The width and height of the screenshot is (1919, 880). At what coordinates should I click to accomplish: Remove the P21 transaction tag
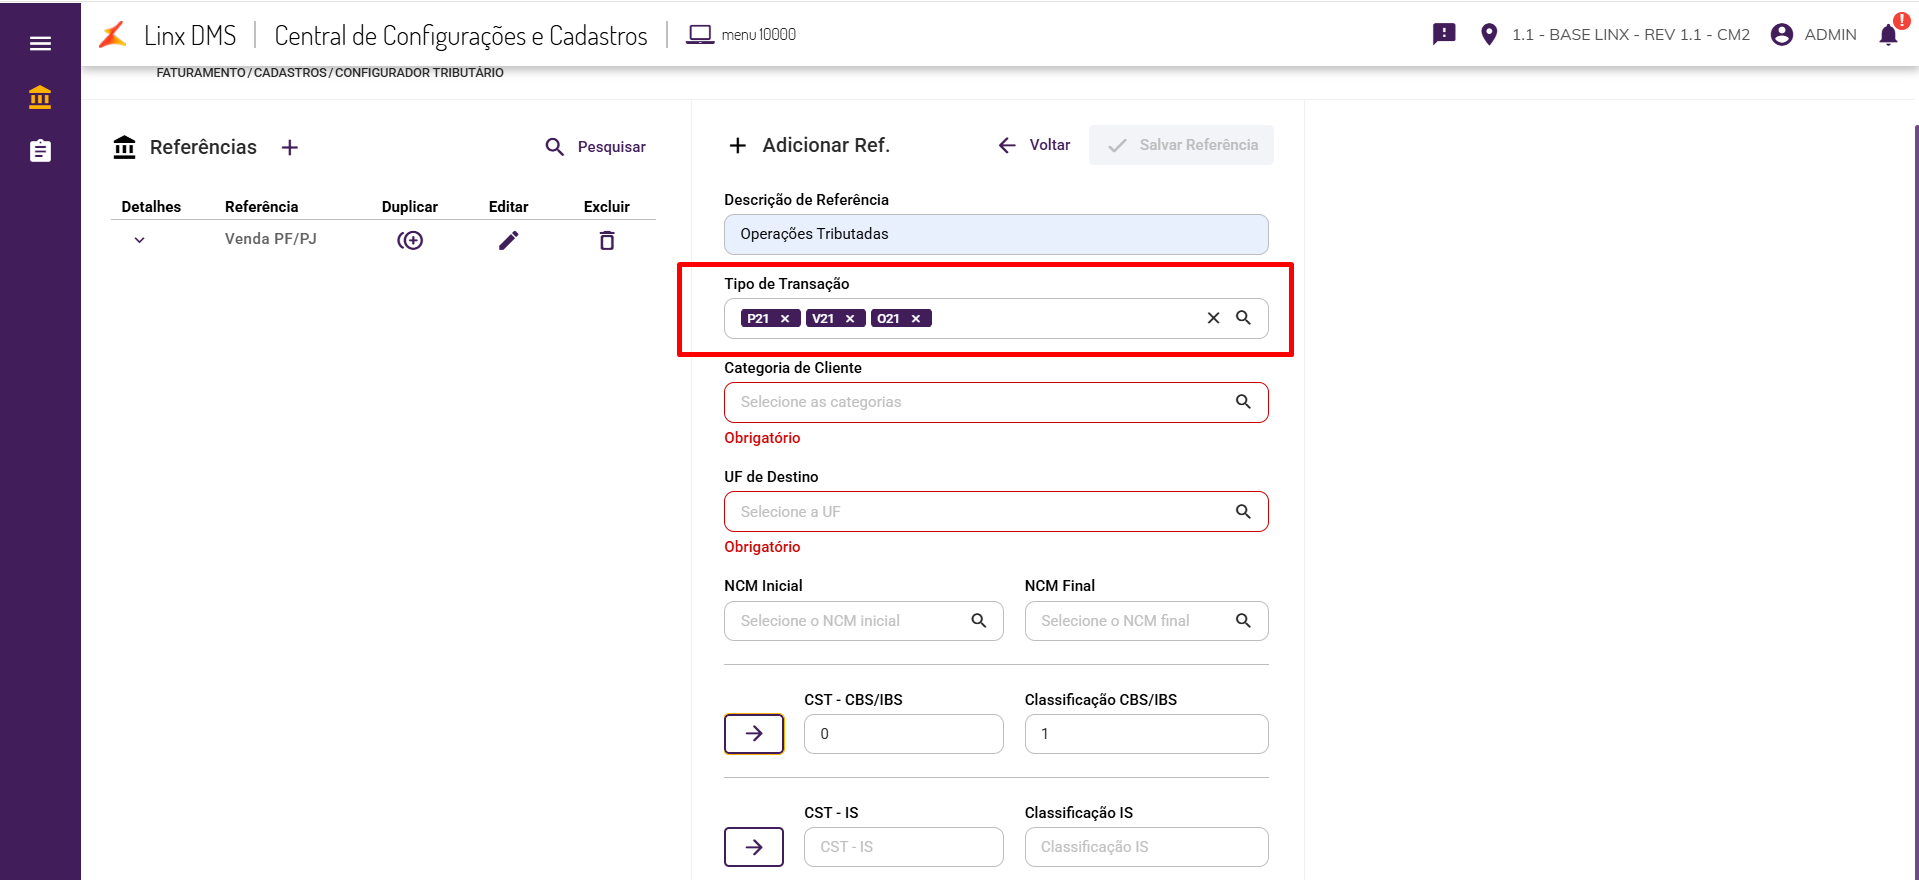(785, 319)
